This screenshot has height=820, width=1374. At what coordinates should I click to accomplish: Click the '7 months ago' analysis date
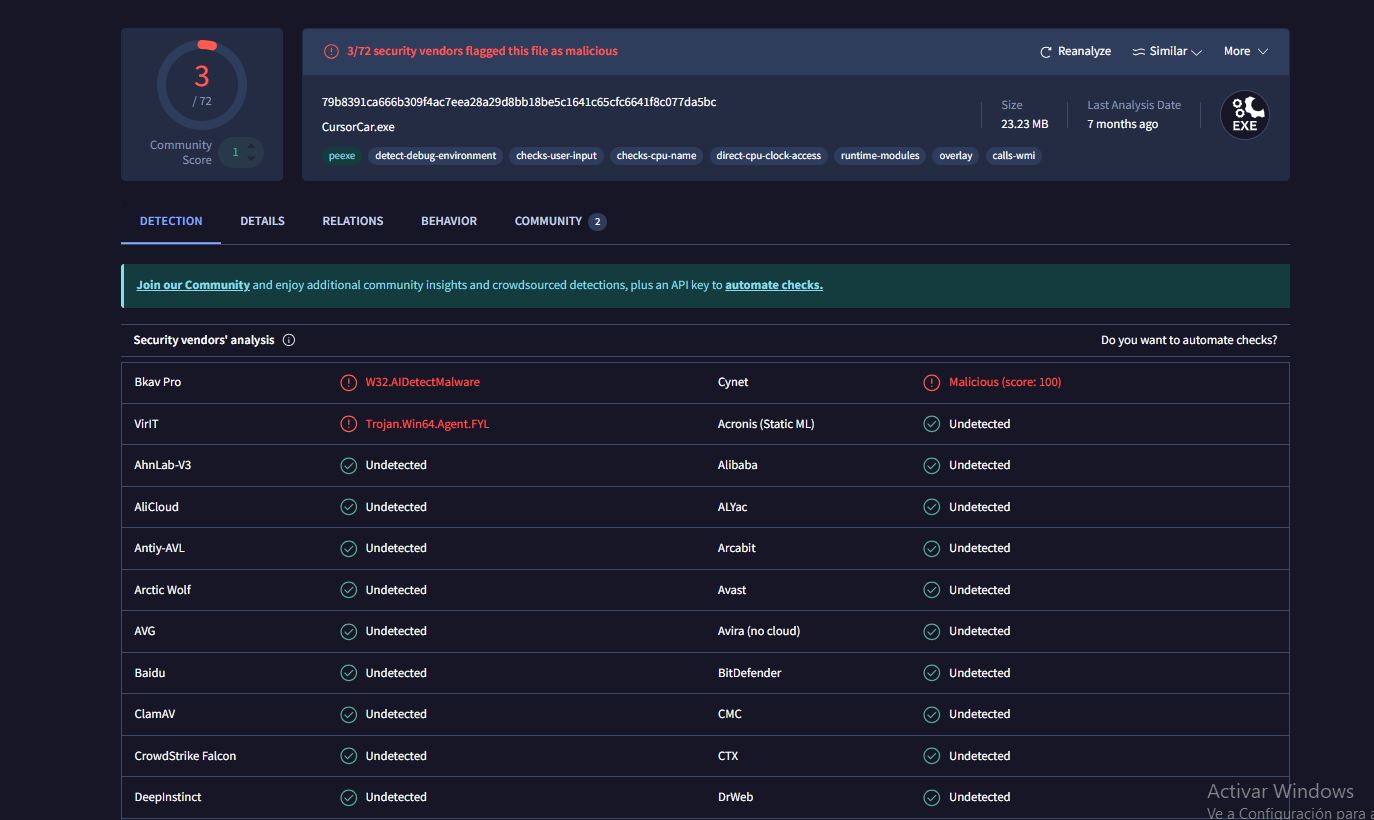(1123, 124)
